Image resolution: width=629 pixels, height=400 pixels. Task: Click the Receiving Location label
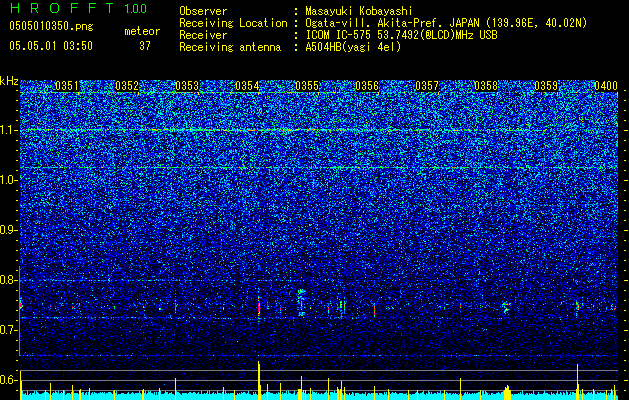coord(233,23)
